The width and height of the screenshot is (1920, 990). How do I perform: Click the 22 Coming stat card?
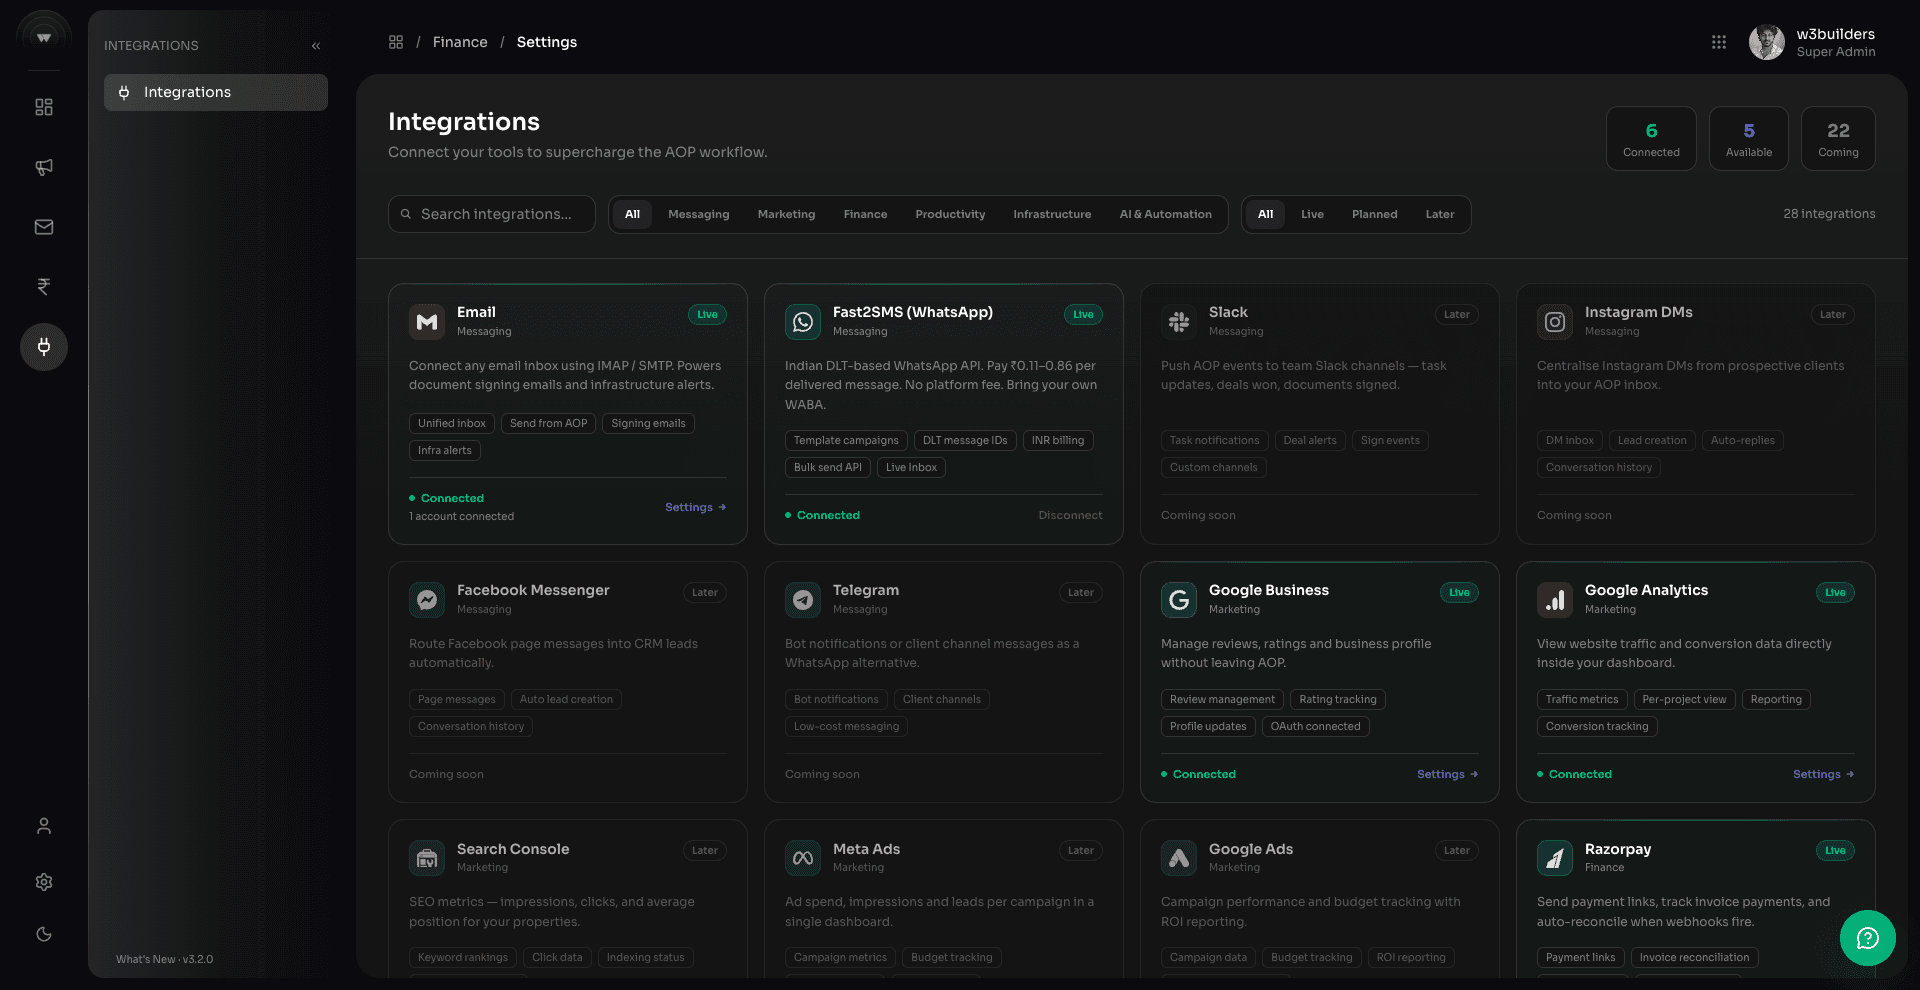click(1838, 139)
